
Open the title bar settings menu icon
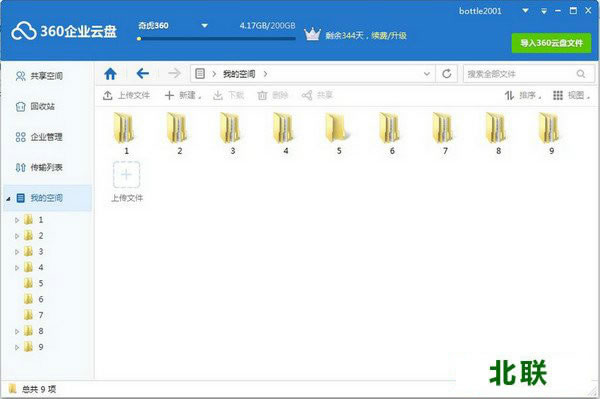pos(544,11)
